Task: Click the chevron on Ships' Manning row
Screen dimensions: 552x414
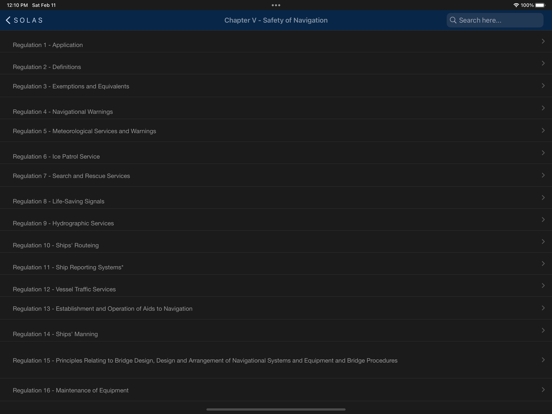Action: (543, 330)
